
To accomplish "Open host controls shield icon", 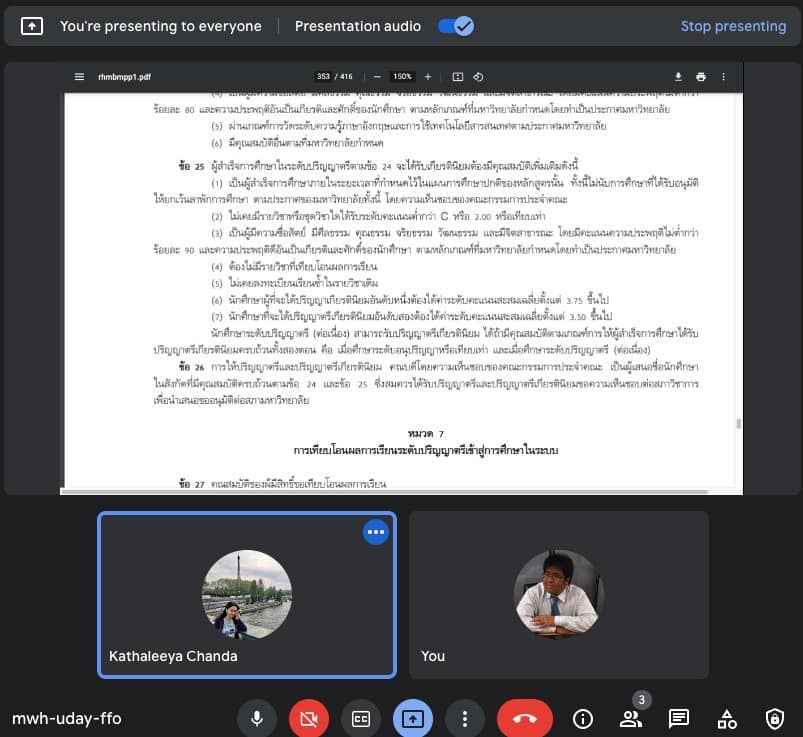I will click(x=775, y=718).
